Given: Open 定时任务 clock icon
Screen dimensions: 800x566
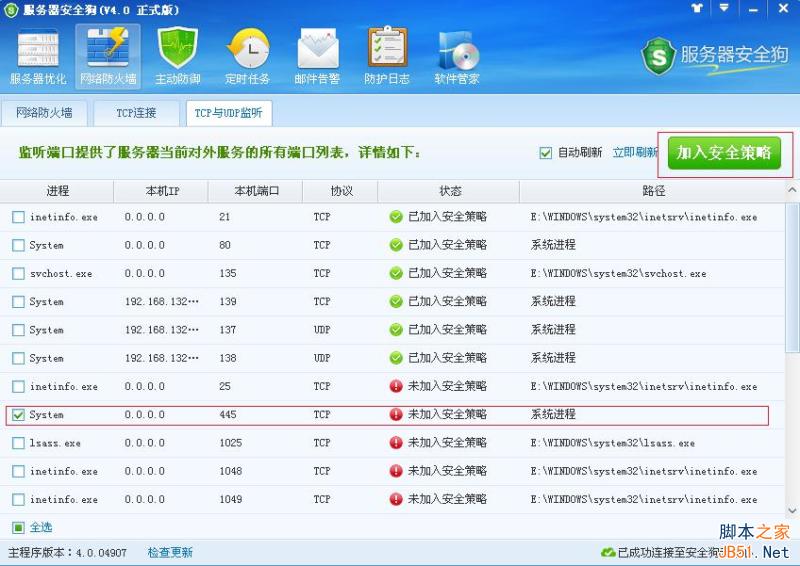Looking at the screenshot, I should point(247,56).
